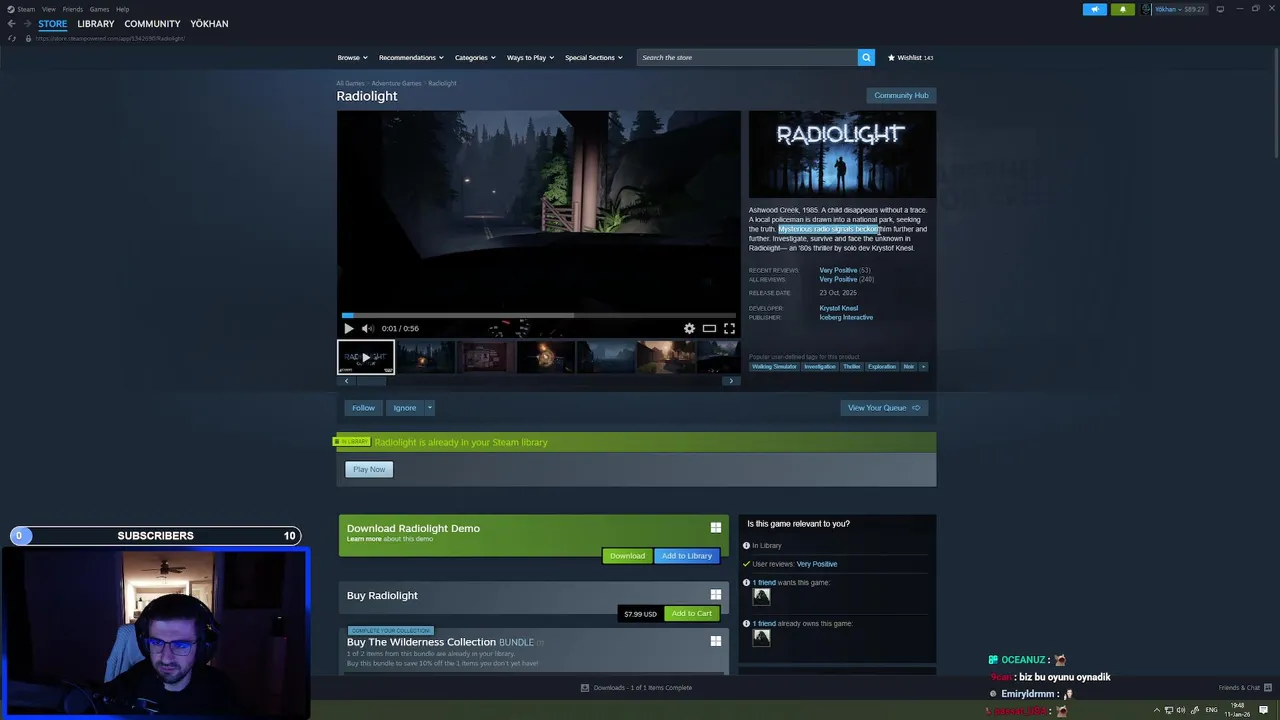Show hidden system tray icons
This screenshot has width=1280, height=720.
pos(1157,710)
